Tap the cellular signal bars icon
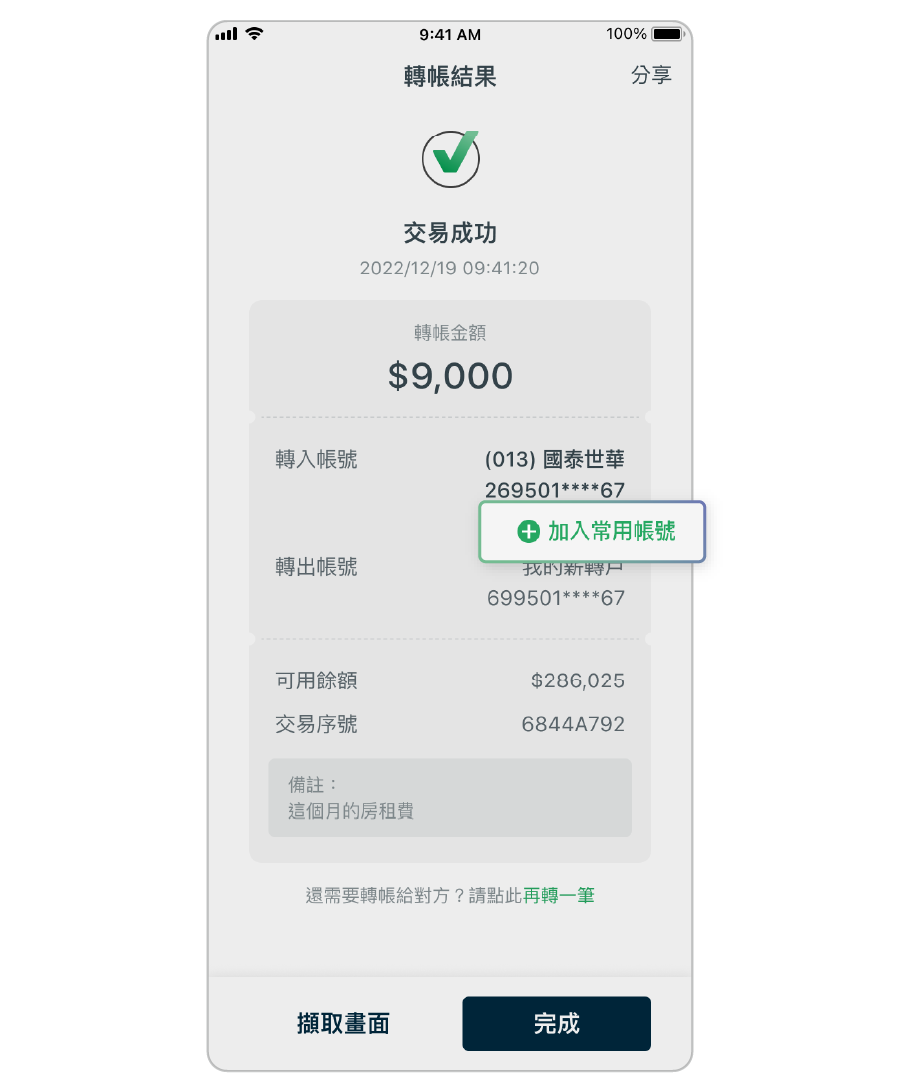Image resolution: width=900 pixels, height=1092 pixels. pos(226,33)
